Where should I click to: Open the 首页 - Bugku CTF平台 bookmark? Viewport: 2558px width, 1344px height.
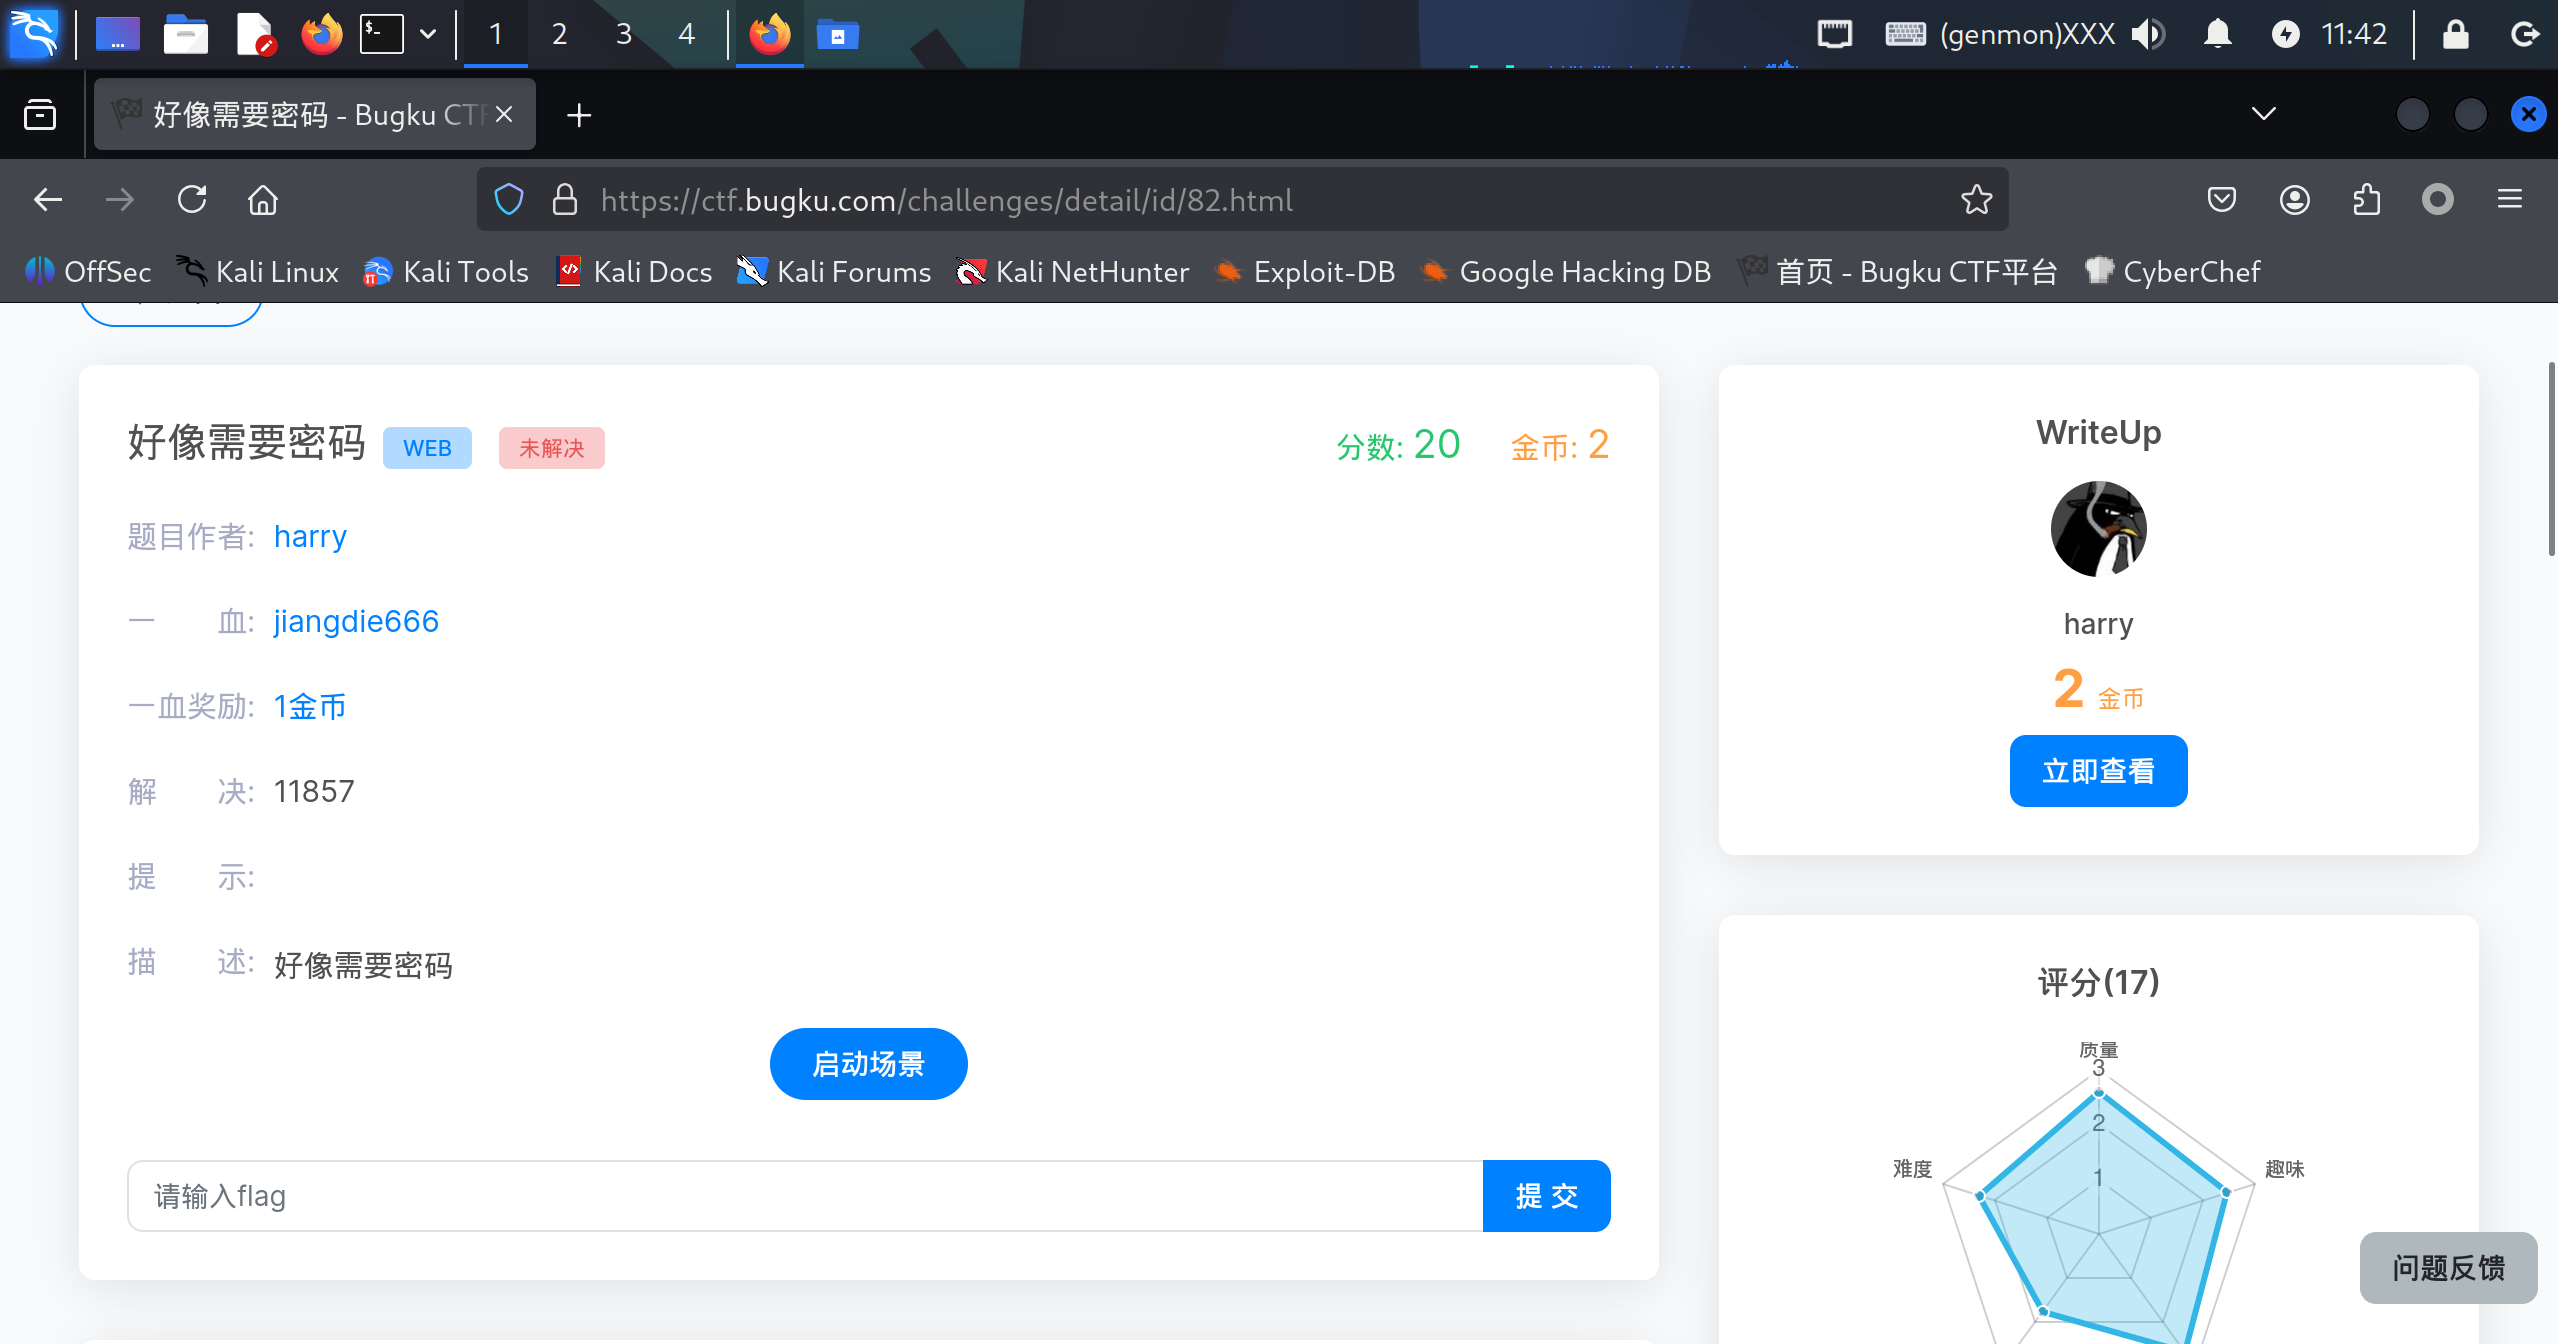point(1897,271)
